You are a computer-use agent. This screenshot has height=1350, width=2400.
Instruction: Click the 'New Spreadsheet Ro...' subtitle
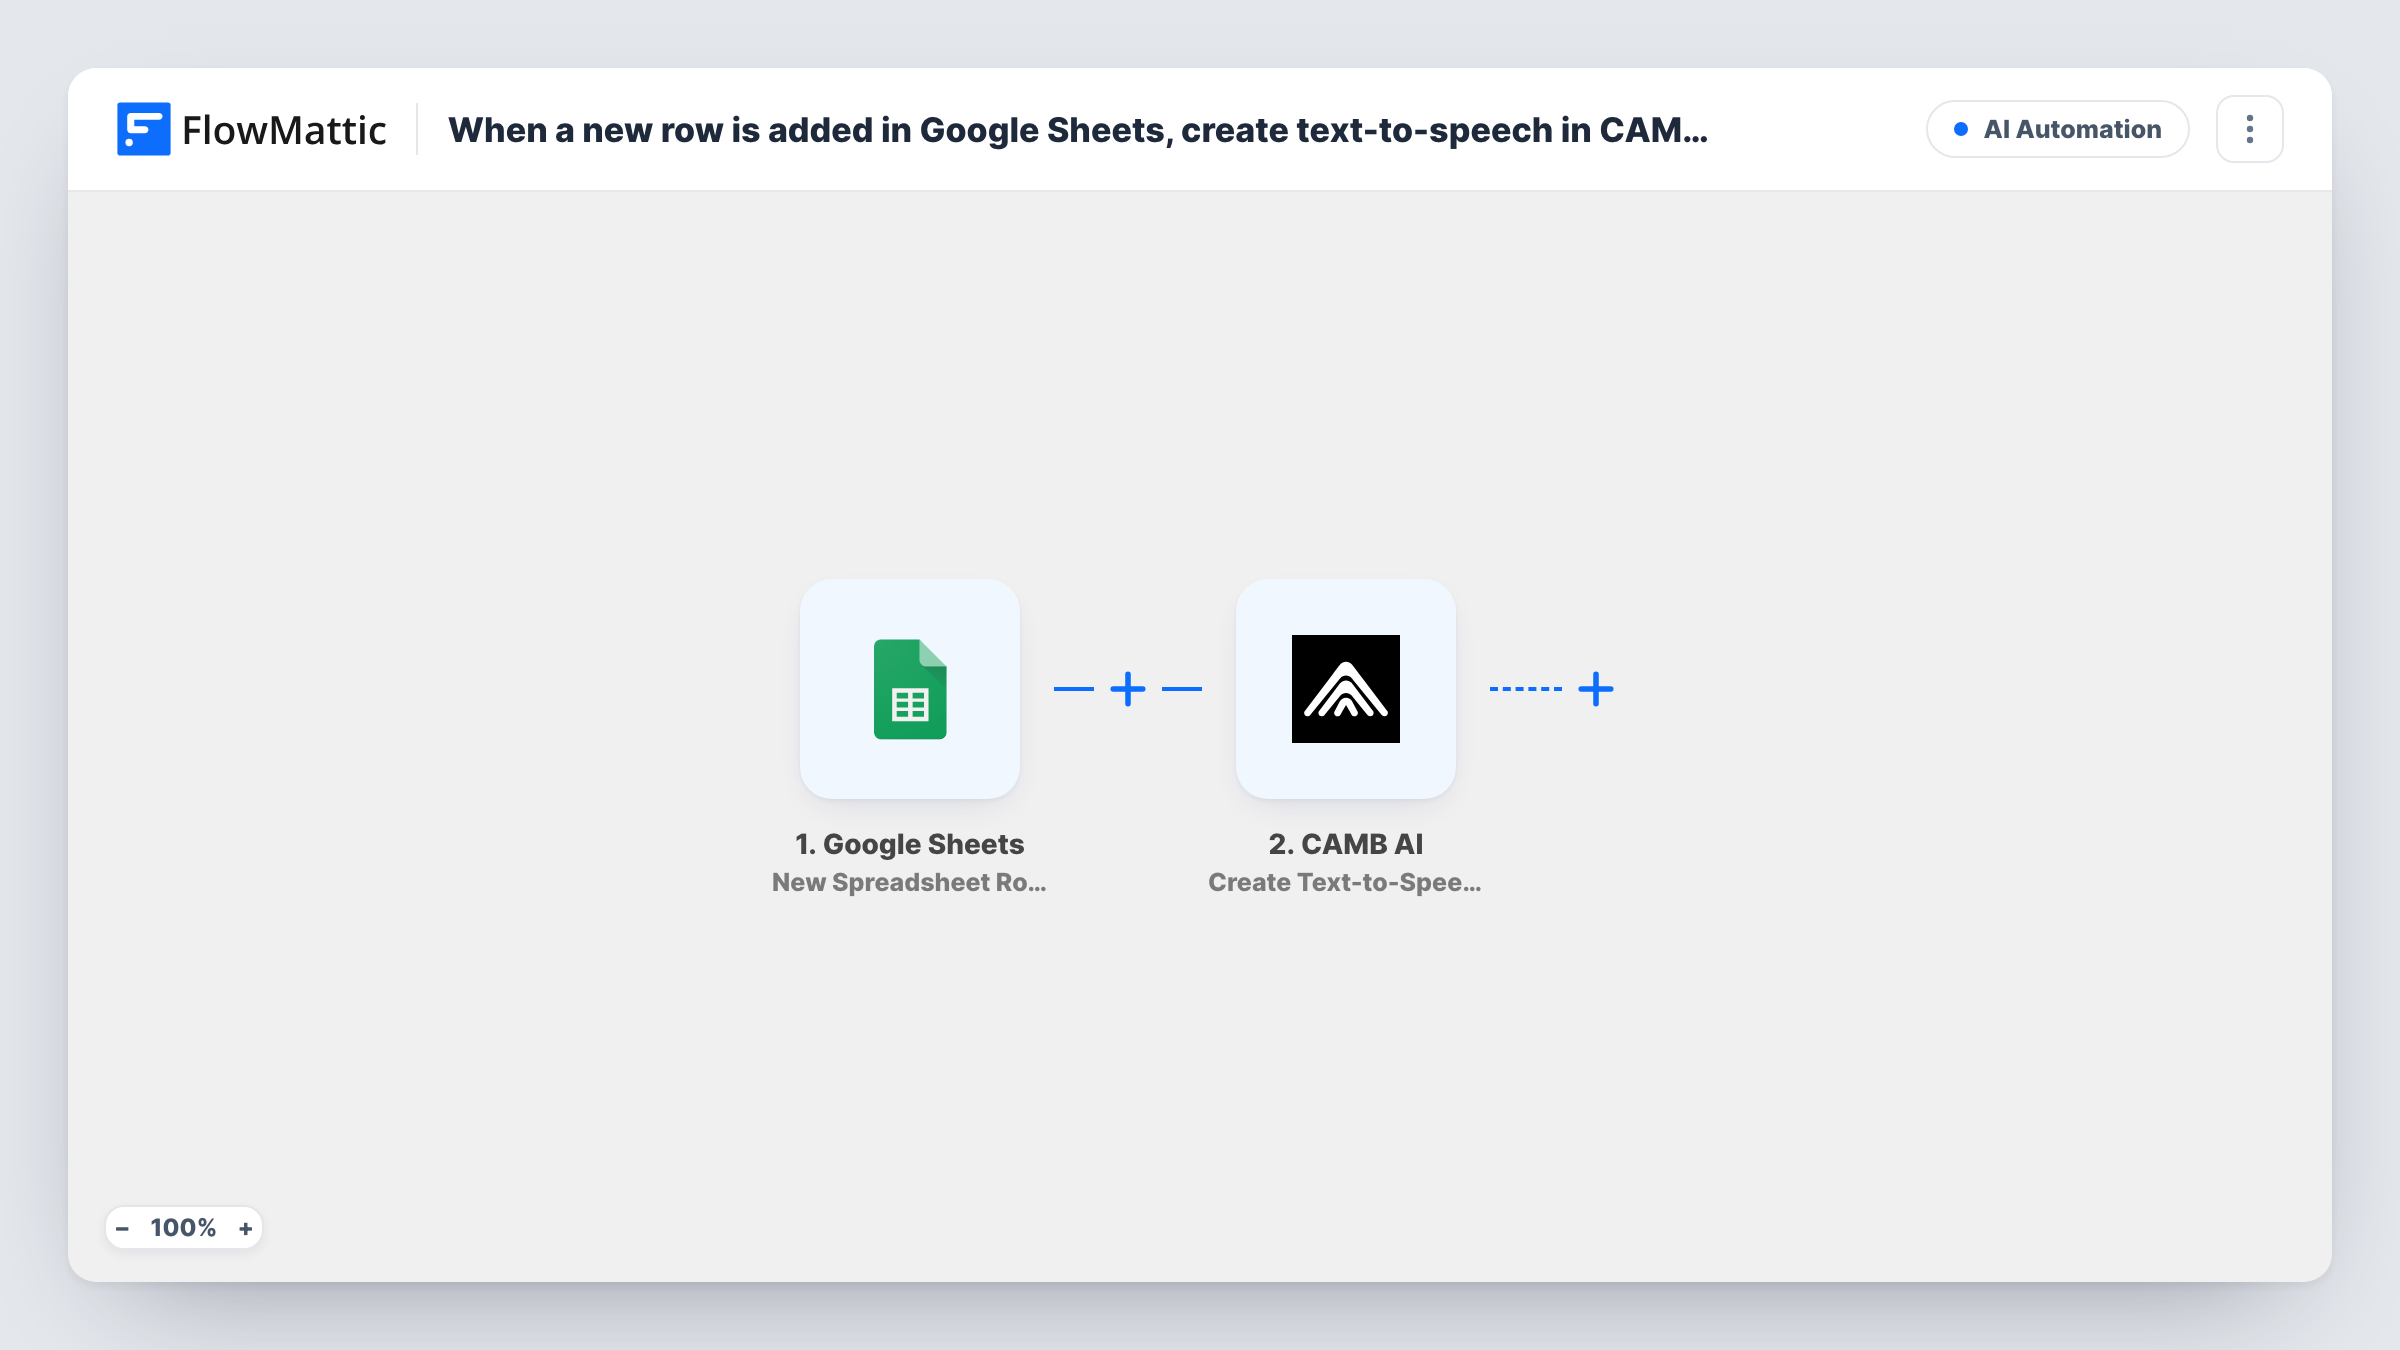909,883
